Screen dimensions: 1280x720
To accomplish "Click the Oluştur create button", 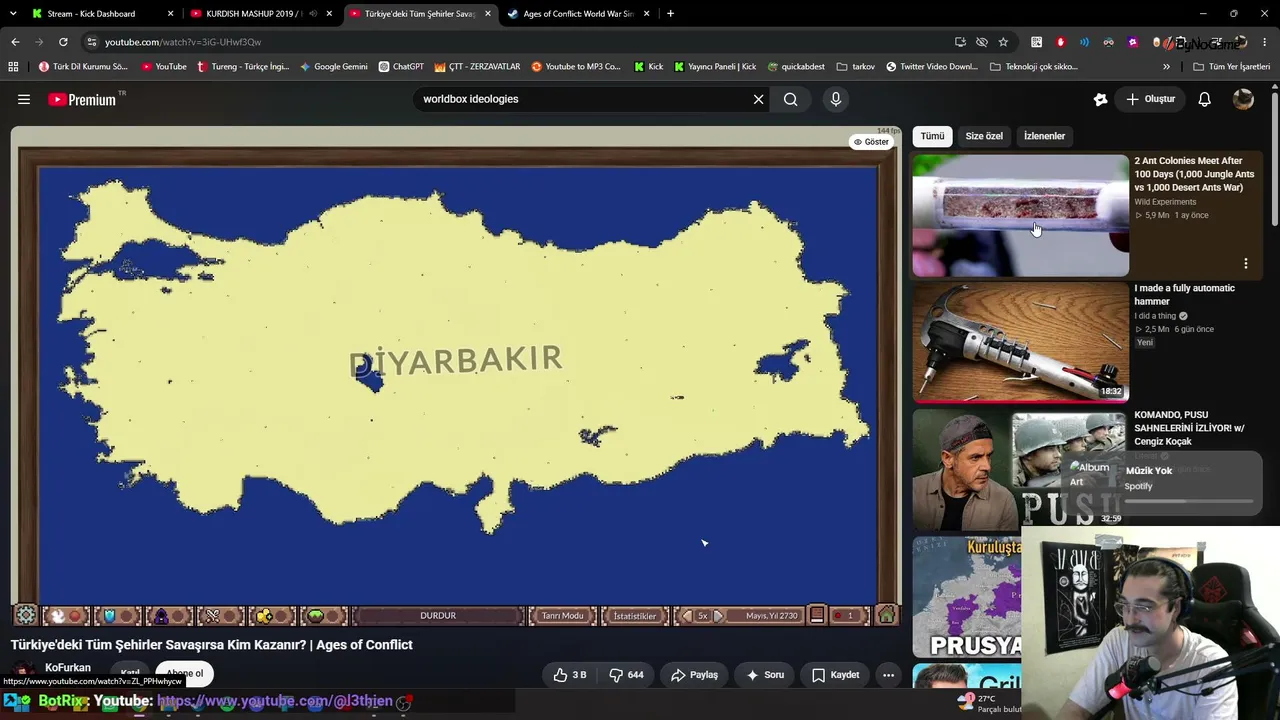I will [1151, 99].
